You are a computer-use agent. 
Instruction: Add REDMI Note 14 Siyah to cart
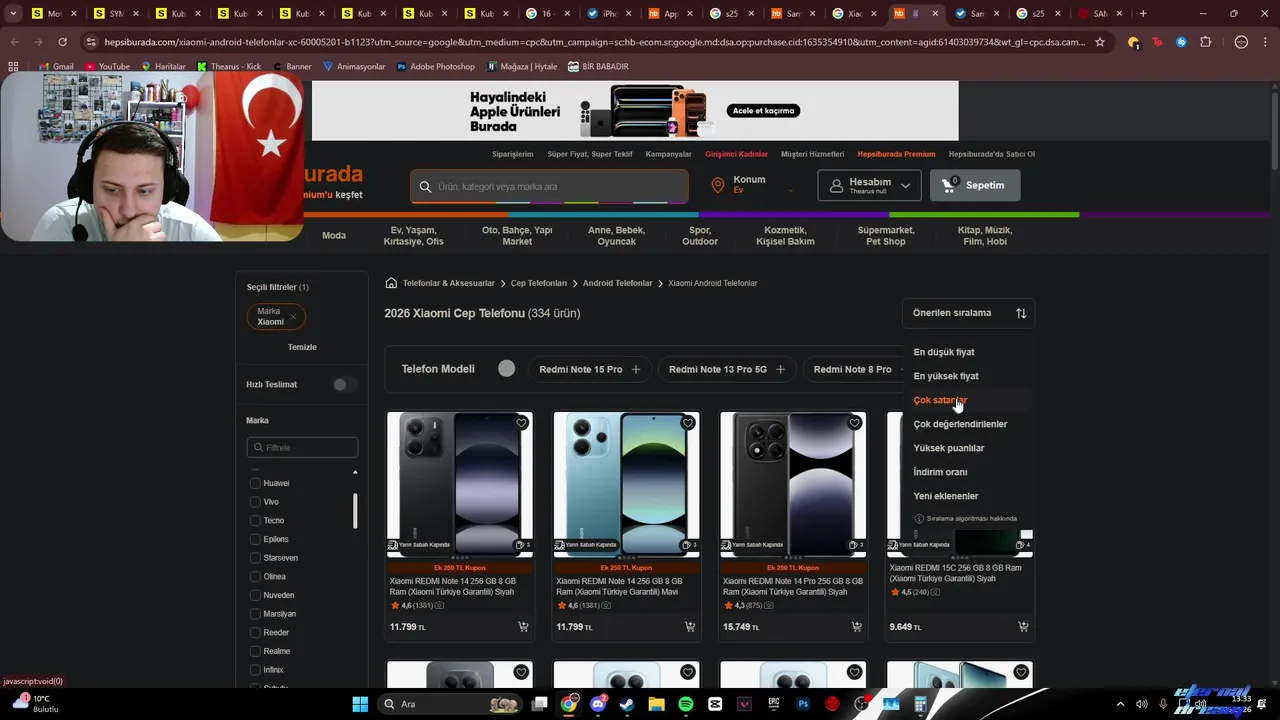tap(523, 627)
